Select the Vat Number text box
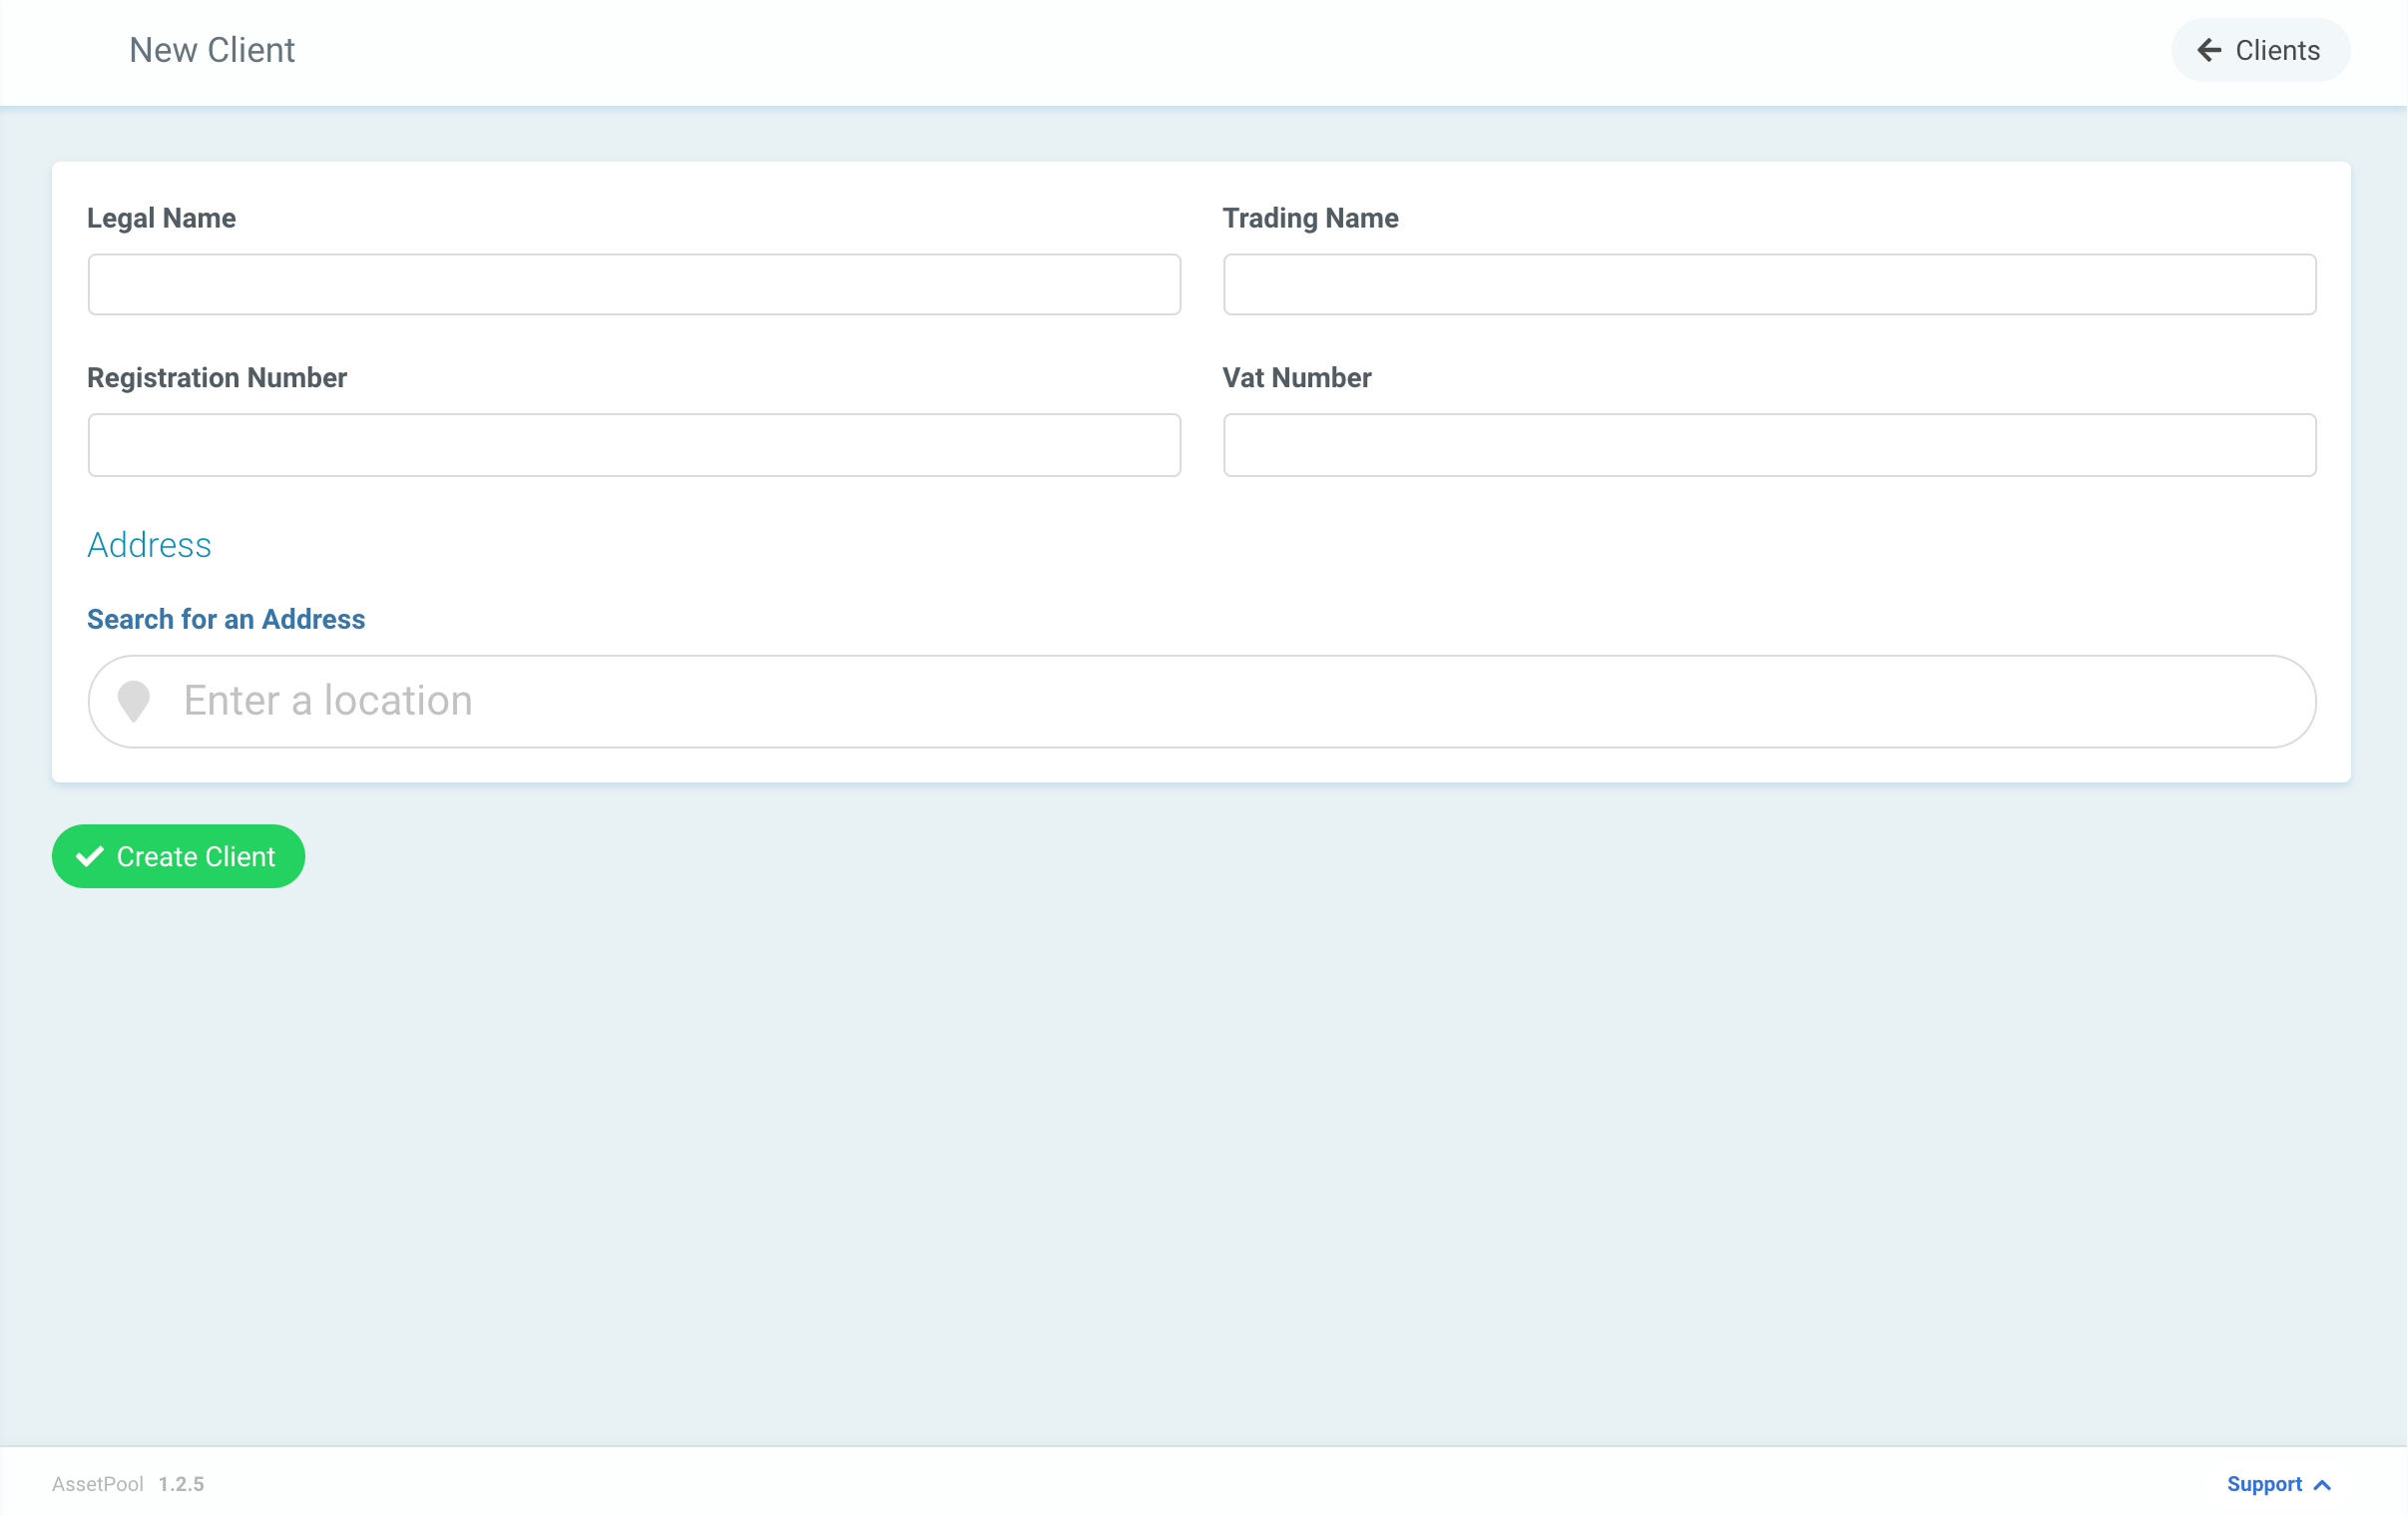This screenshot has height=1516, width=2408. (x=1769, y=444)
